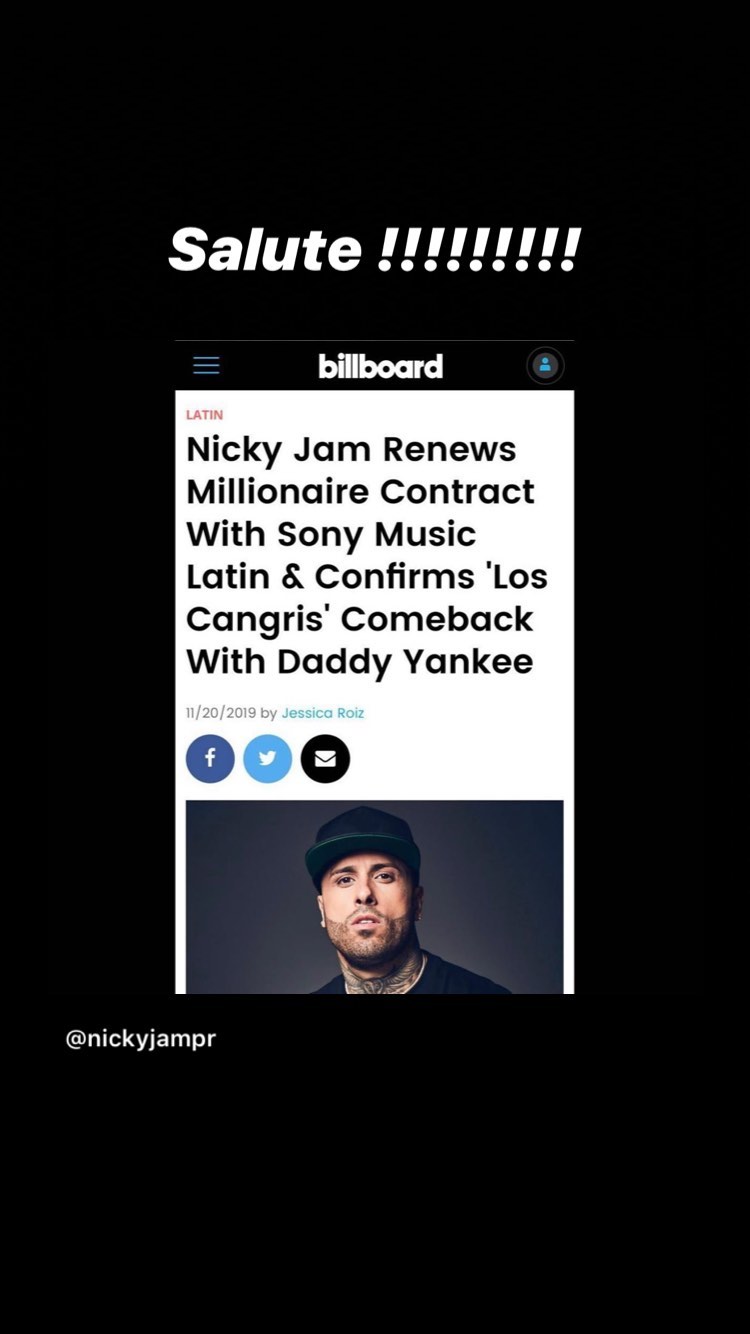The image size is (750, 1334).
Task: Share the article on Twitter
Action: coord(267,758)
